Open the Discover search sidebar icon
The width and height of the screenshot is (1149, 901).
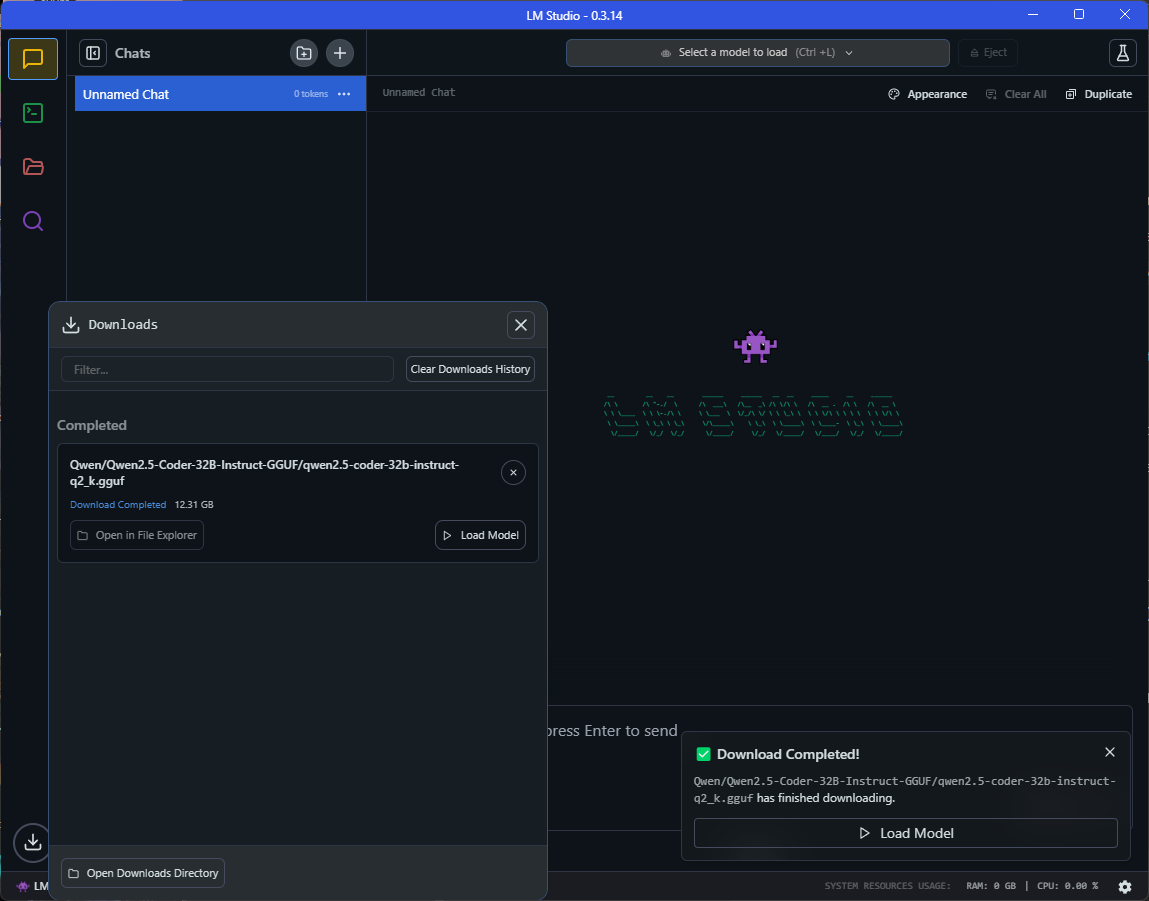pyautogui.click(x=33, y=221)
